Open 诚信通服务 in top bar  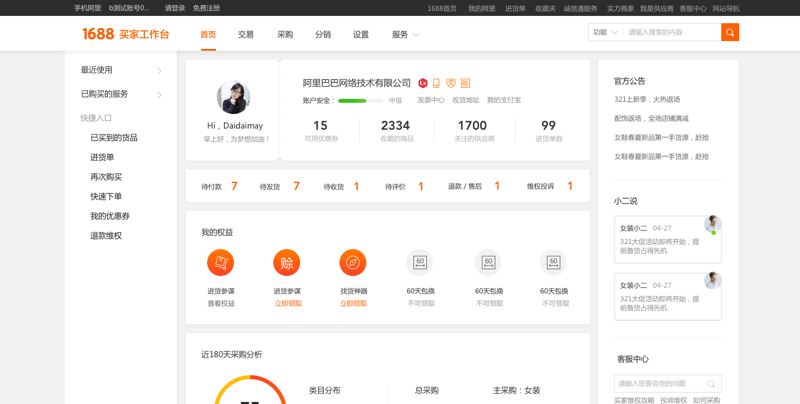[580, 8]
